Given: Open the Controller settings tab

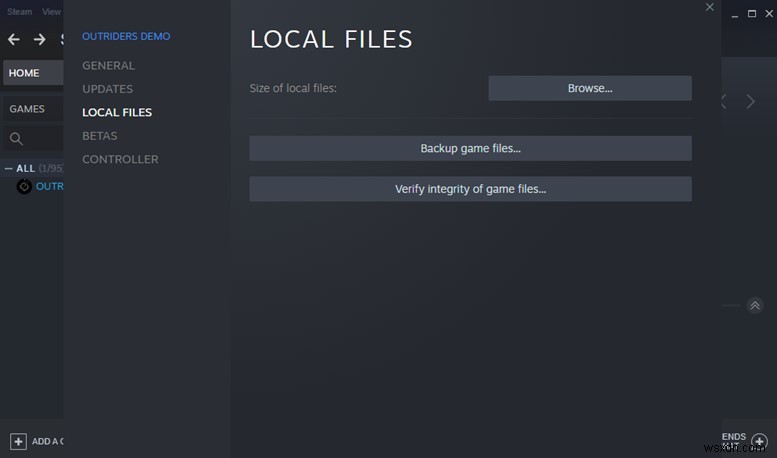Looking at the screenshot, I should 120,159.
